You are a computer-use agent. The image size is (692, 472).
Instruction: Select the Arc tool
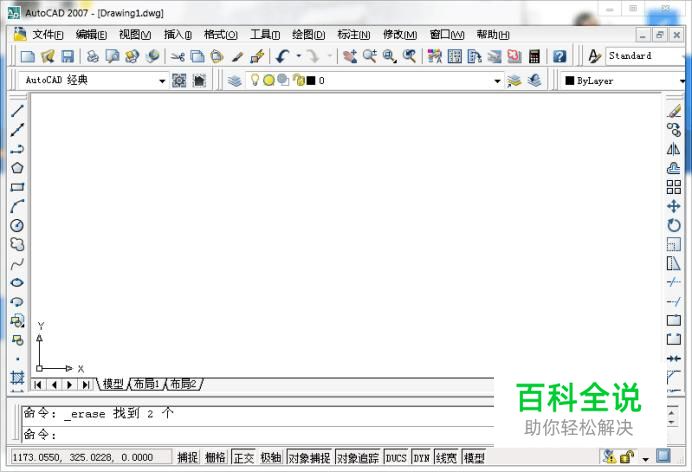[17, 206]
